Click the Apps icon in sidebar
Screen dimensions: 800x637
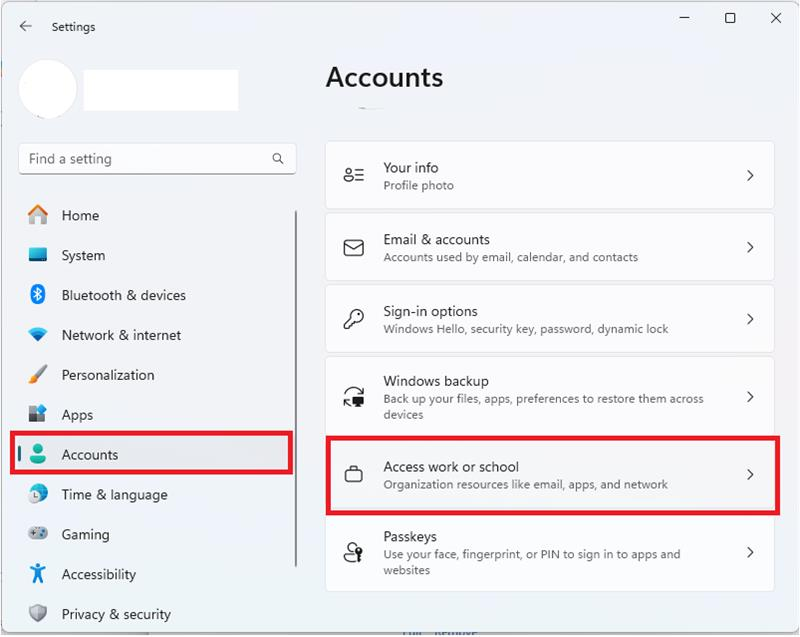pyautogui.click(x=38, y=414)
